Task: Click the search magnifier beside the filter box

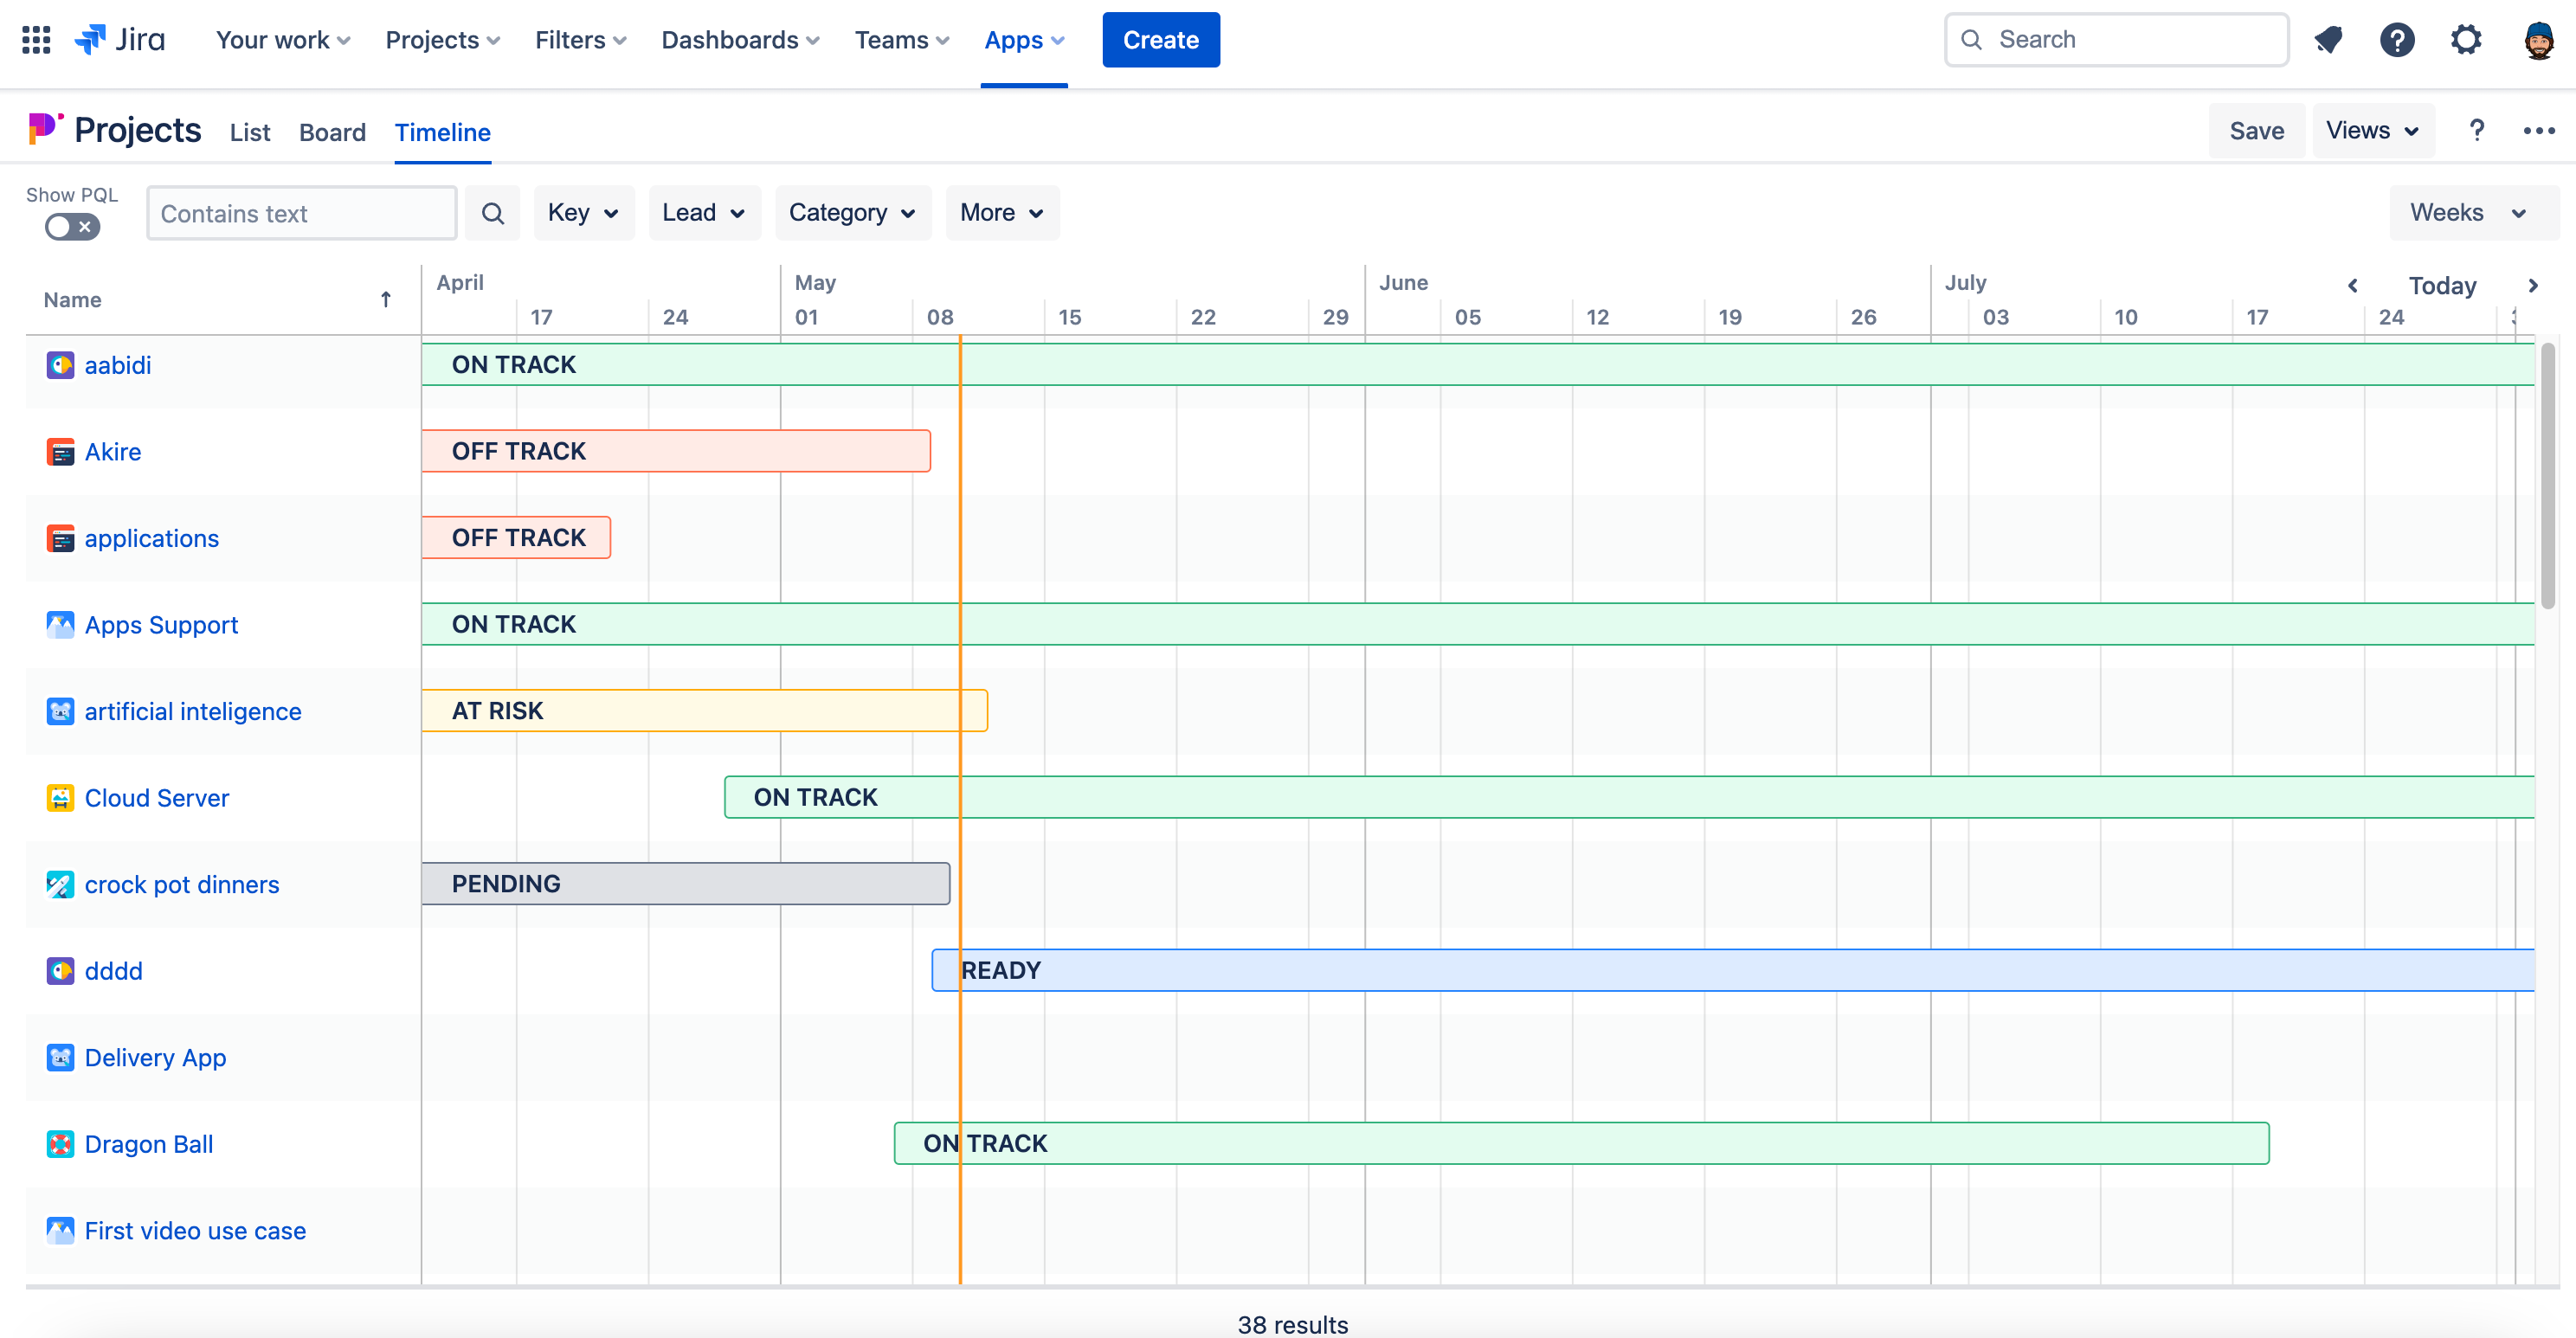Action: click(492, 212)
